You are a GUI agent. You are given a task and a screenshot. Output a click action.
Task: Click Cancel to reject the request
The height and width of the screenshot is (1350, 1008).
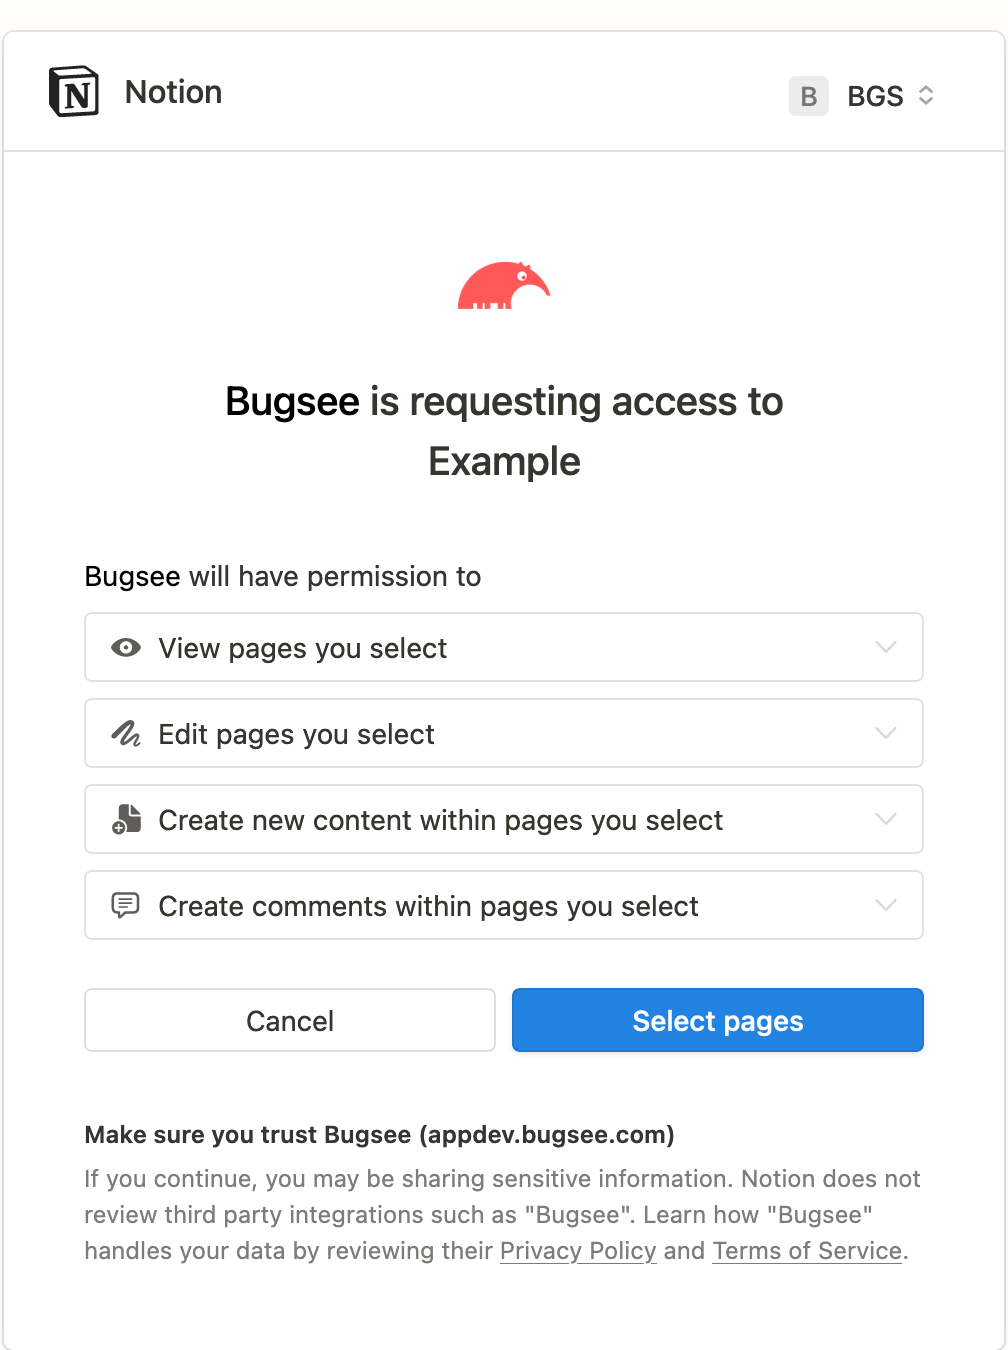[289, 1020]
